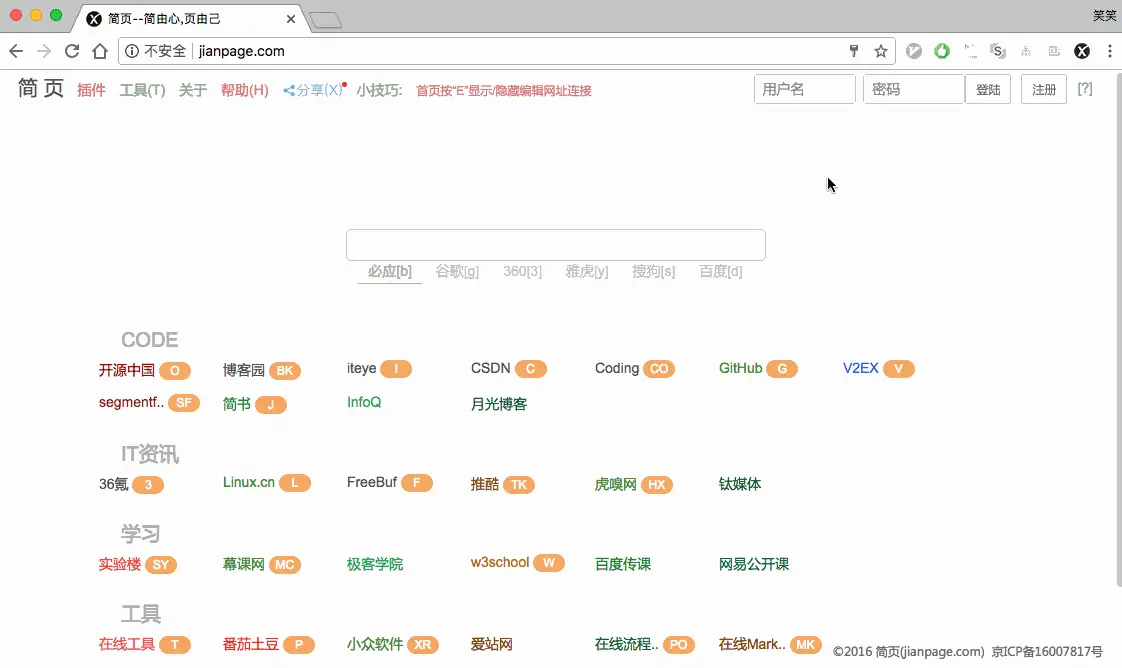Close the 简页 browser tab
1122x668 pixels.
pos(291,19)
